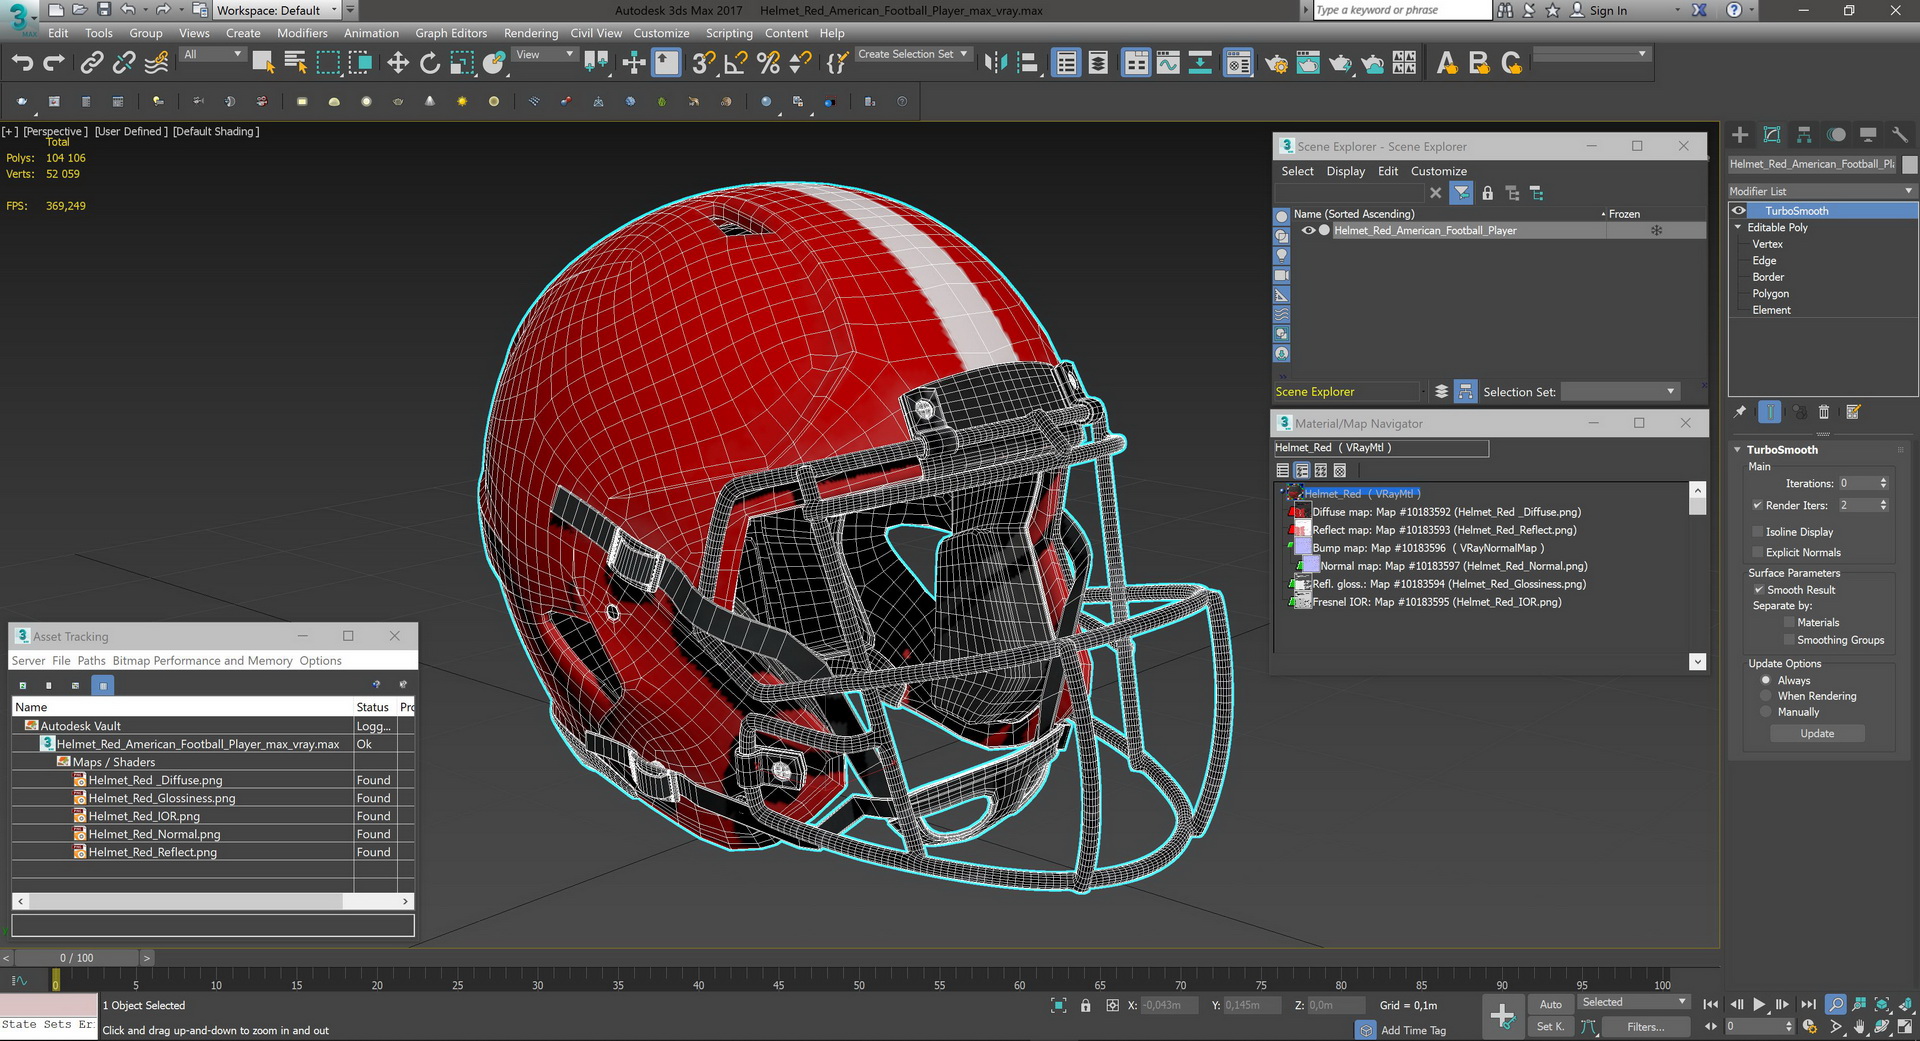Uncheck the Smooth Result checkbox

point(1758,590)
